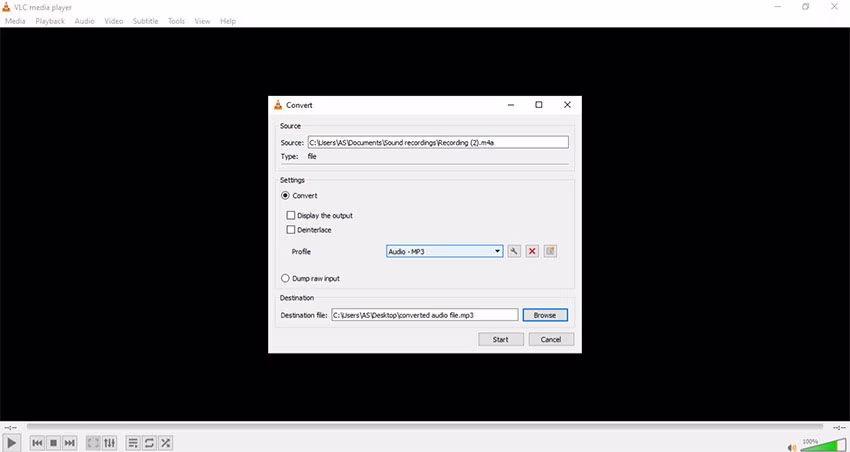
Task: Open the Subtitle menu
Action: point(145,21)
